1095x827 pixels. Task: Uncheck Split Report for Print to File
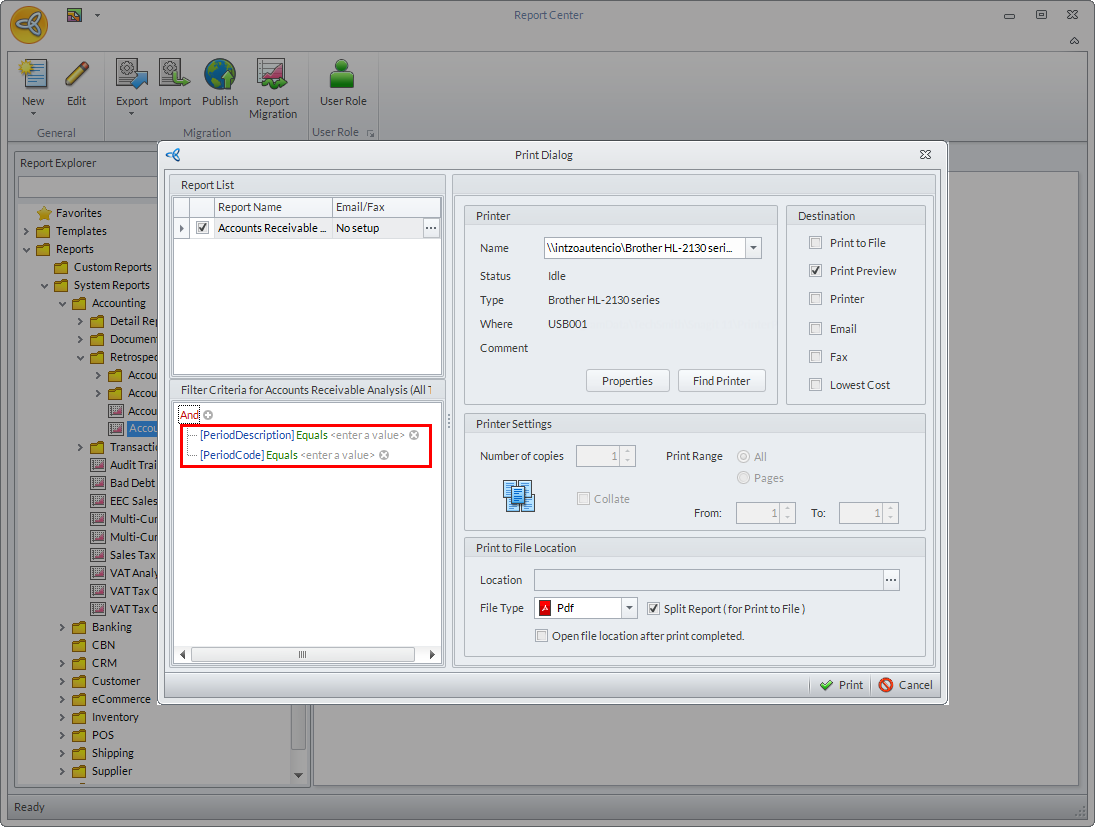point(654,609)
